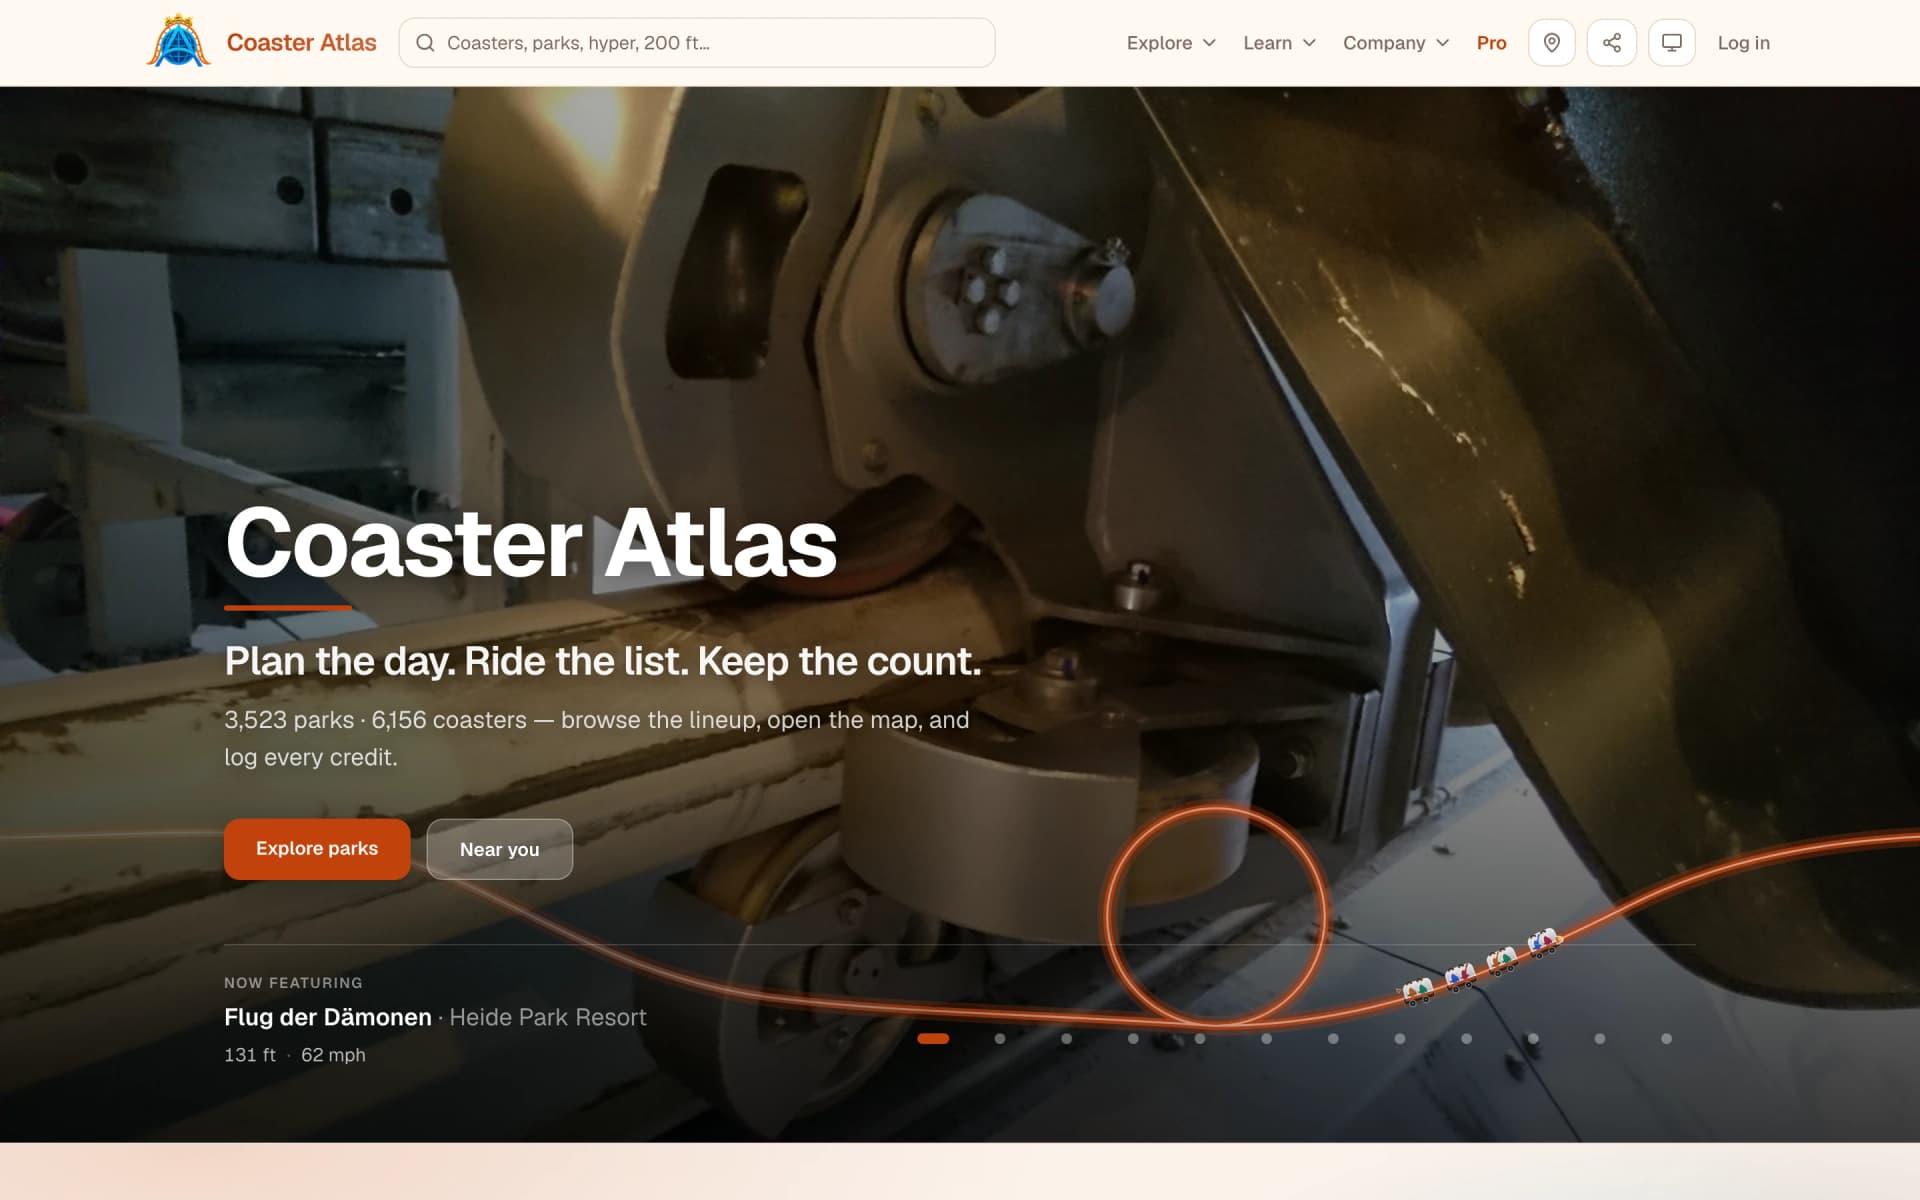Go to the third carousel slide dot
The image size is (1920, 1200).
click(1067, 1039)
